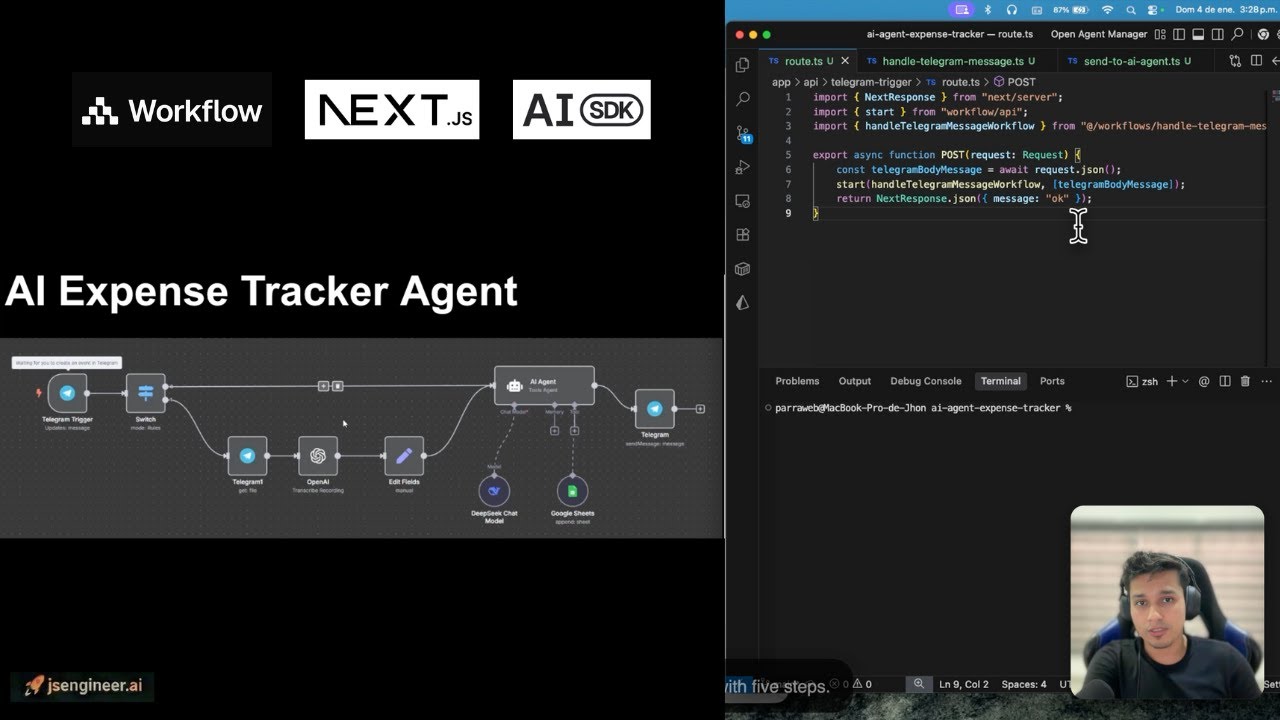Open Wi-Fi settings in macOS menu bar

pos(1107,10)
